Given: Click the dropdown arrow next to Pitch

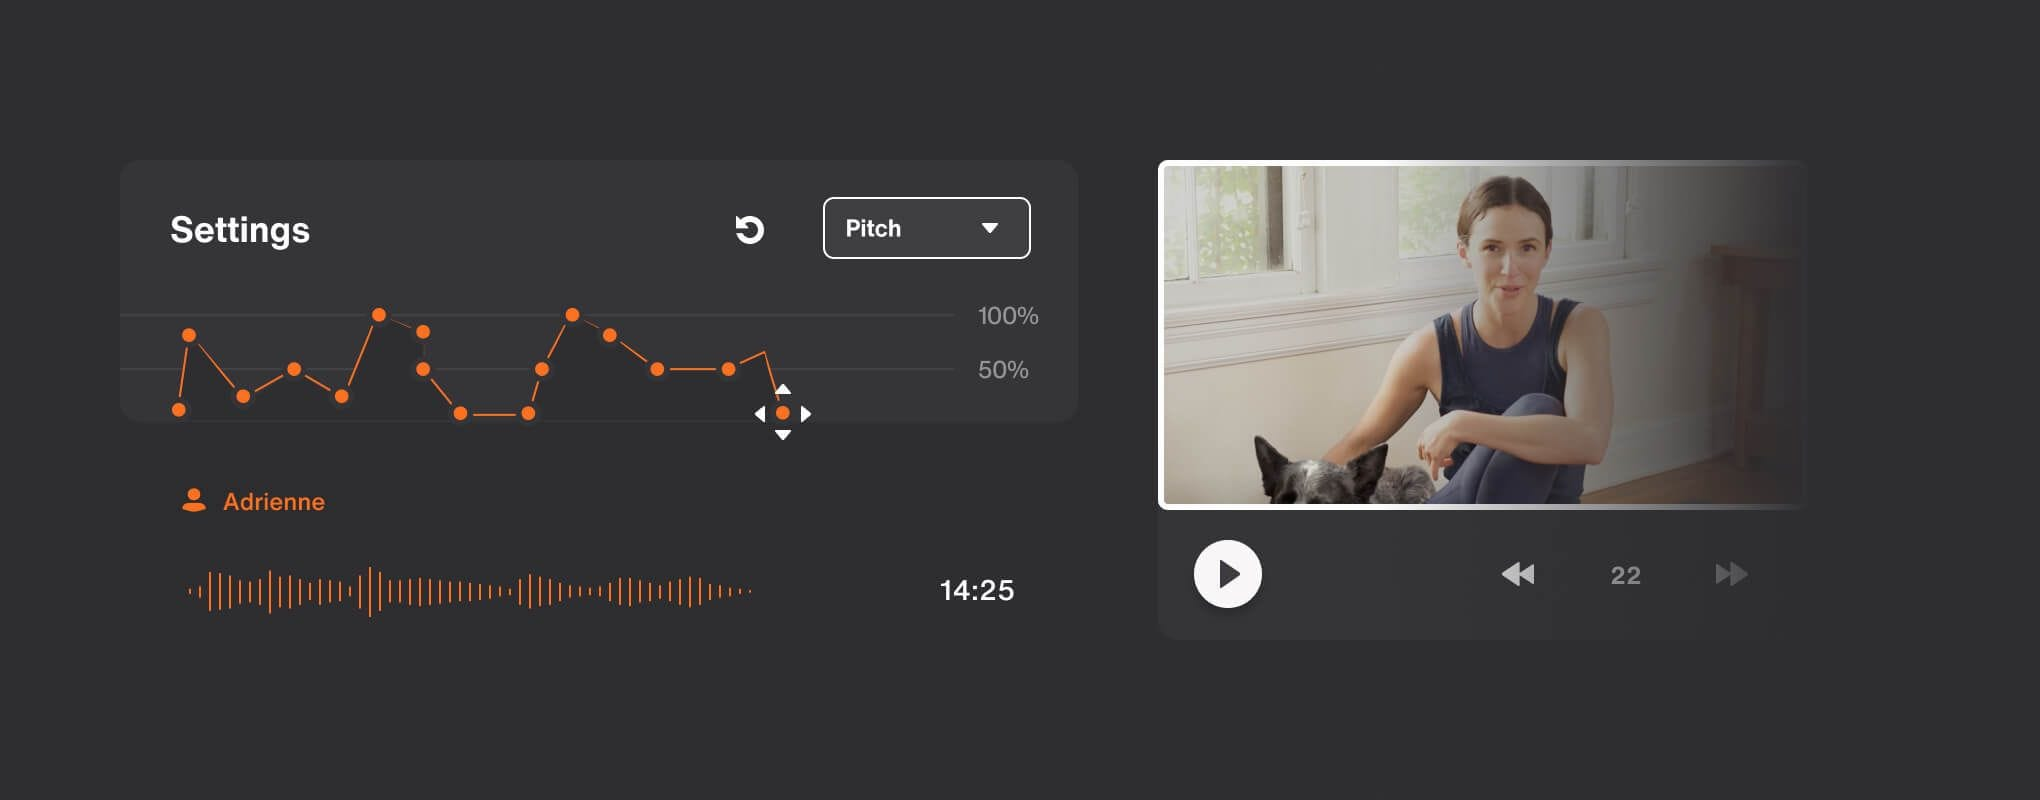Looking at the screenshot, I should point(990,228).
